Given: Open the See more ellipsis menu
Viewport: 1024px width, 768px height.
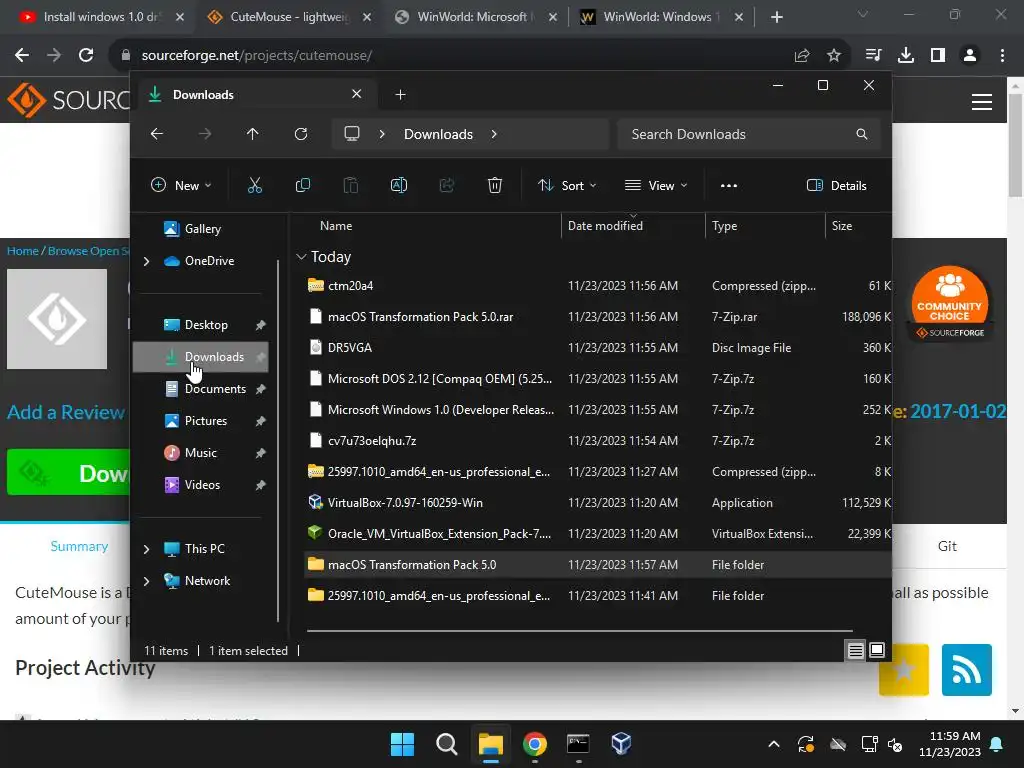Looking at the screenshot, I should (729, 185).
